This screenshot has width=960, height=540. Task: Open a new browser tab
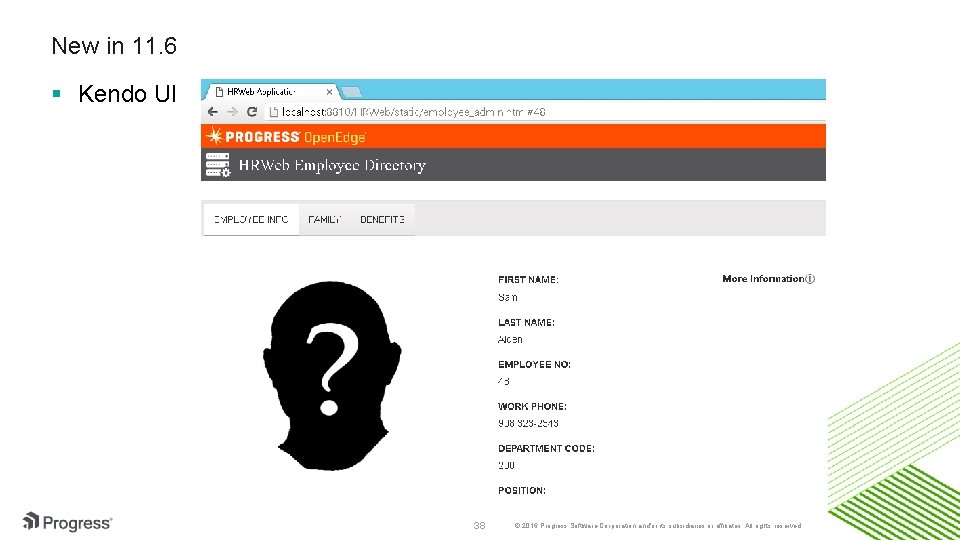tap(351, 92)
